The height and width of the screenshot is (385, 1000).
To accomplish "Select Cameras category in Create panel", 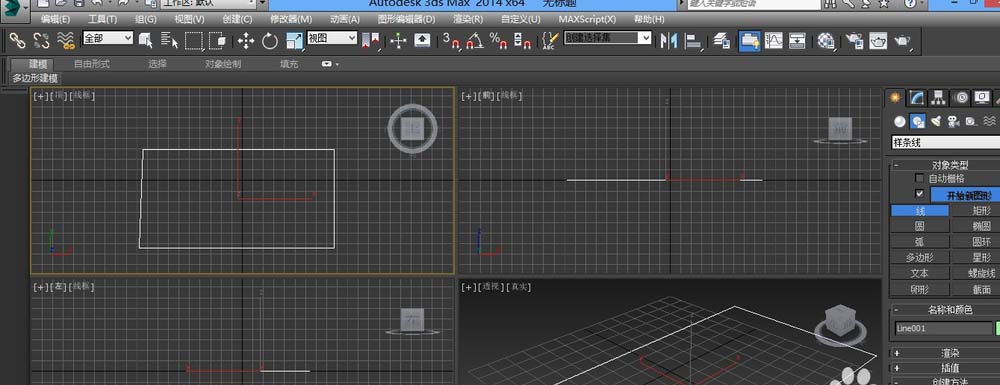I will coord(953,121).
